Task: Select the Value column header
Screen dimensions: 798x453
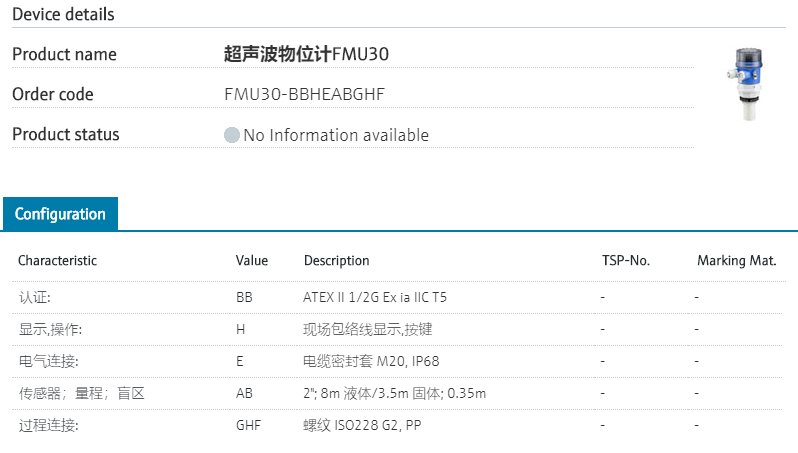Action: (x=252, y=261)
